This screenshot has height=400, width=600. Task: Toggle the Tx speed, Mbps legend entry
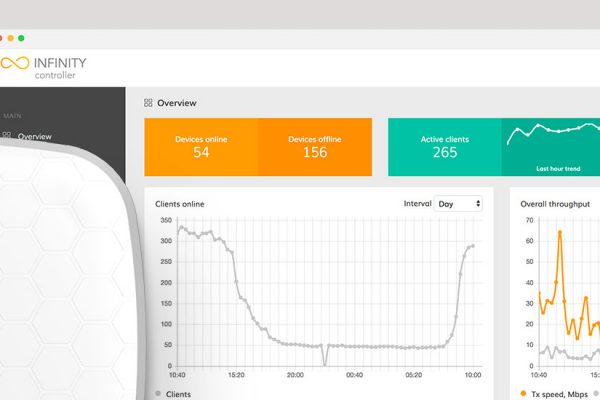pos(554,394)
